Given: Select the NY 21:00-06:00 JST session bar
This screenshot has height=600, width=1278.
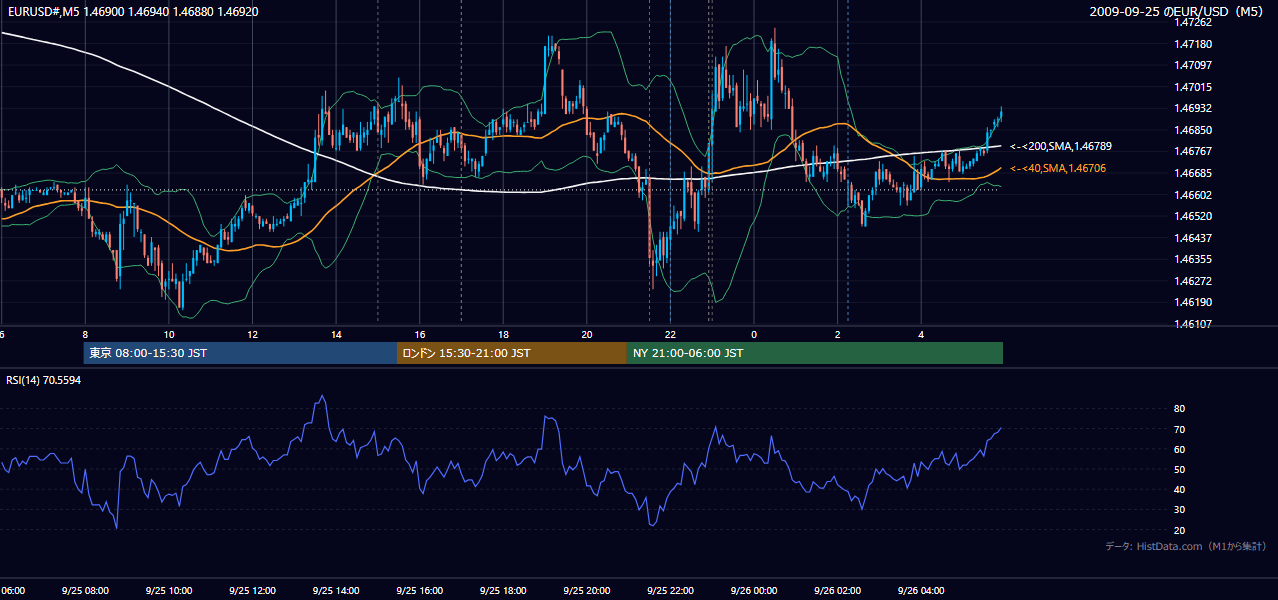Looking at the screenshot, I should coord(815,353).
